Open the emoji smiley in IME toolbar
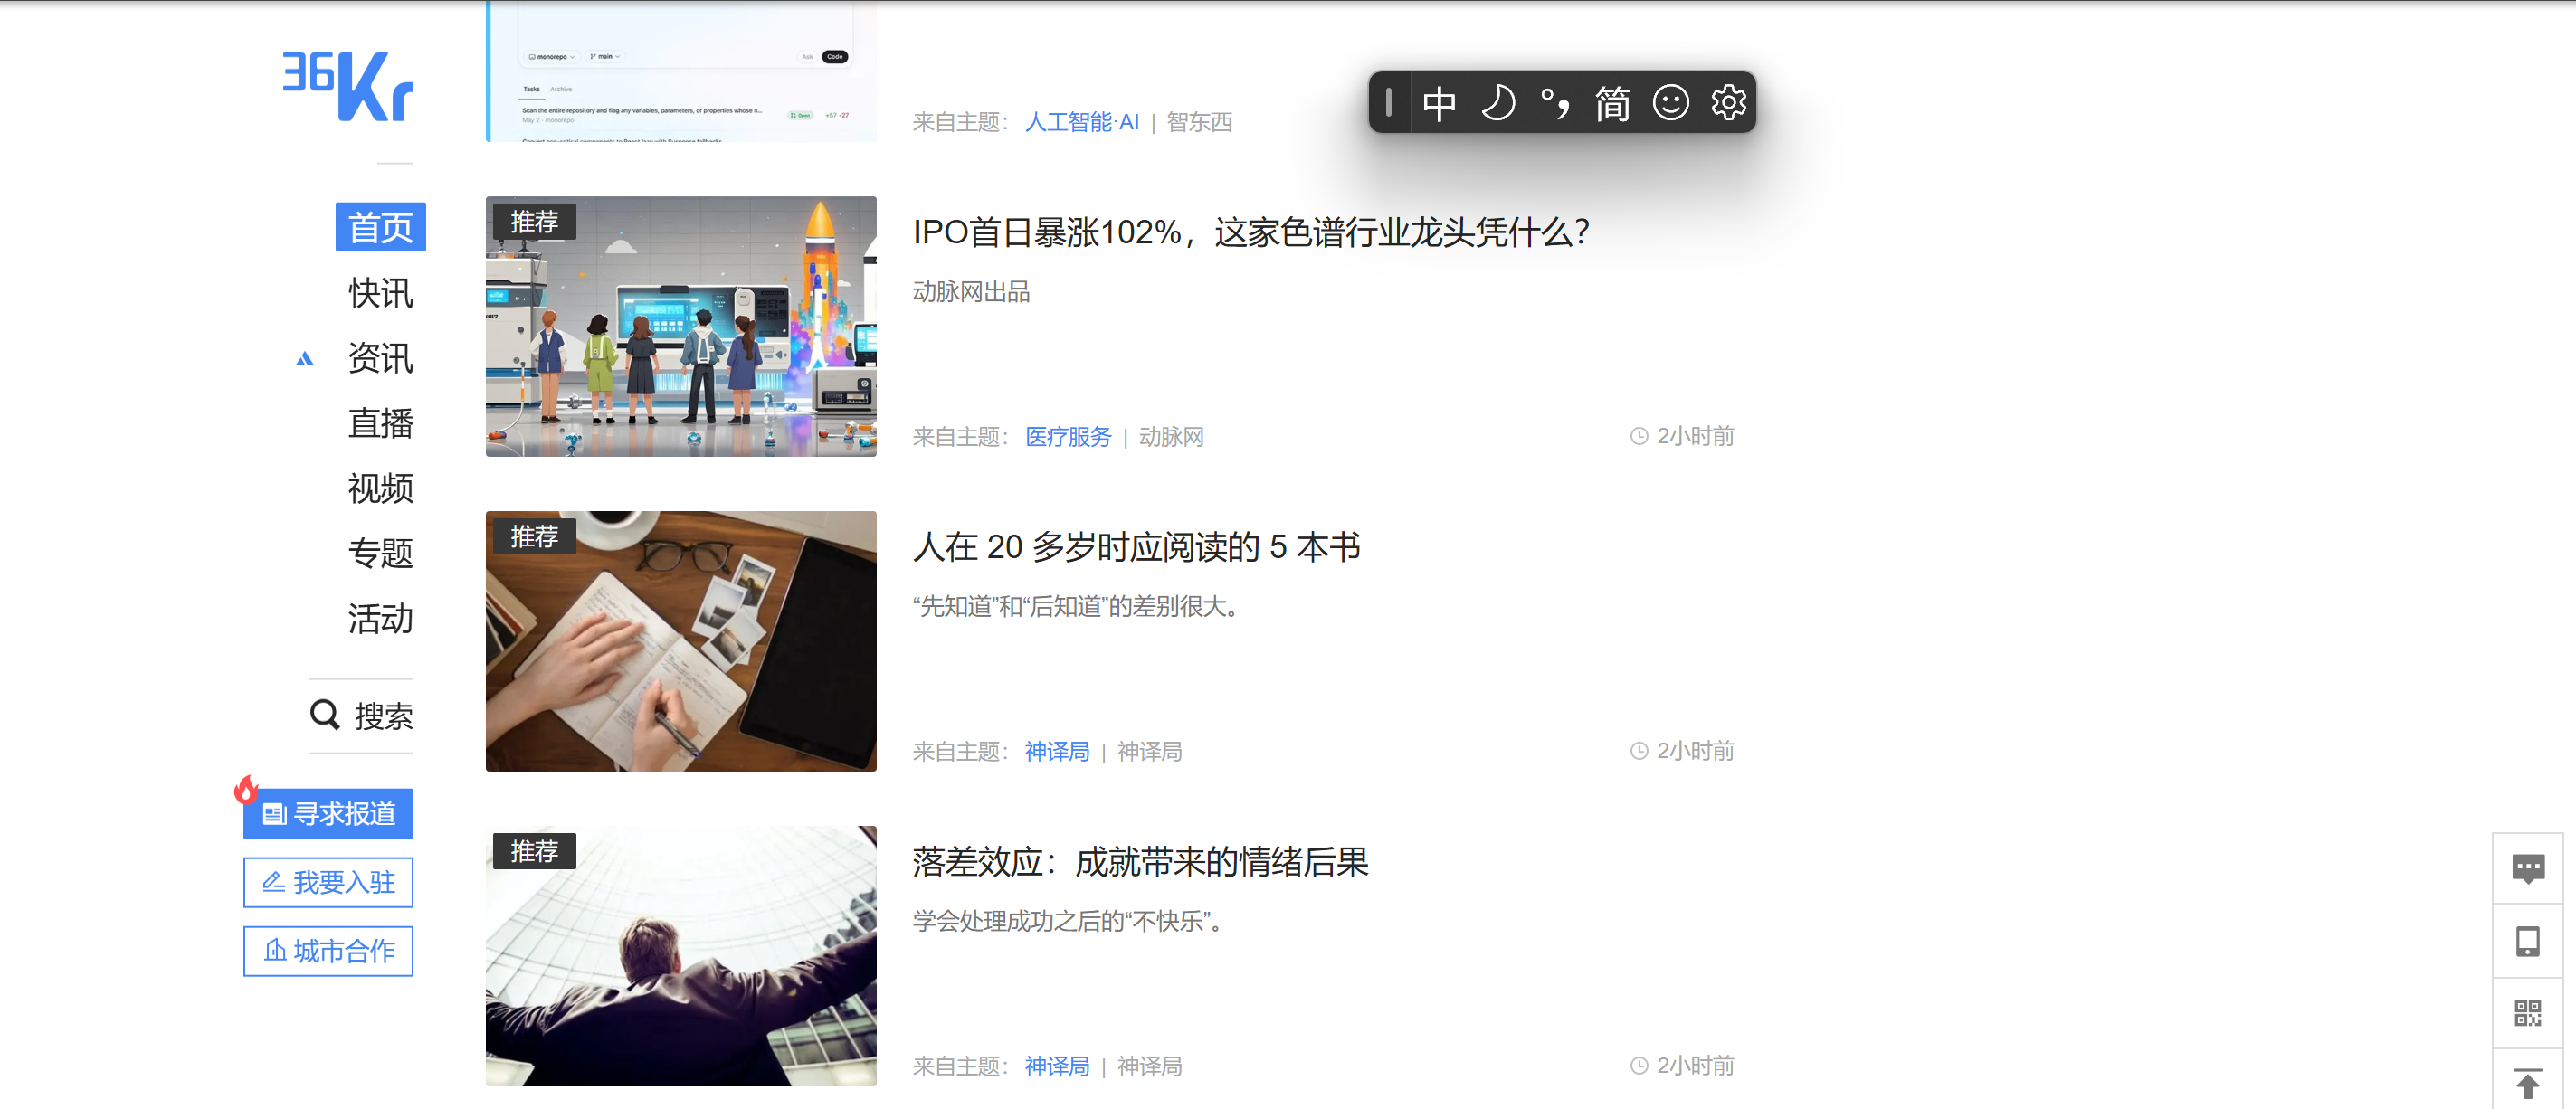 pos(1670,102)
